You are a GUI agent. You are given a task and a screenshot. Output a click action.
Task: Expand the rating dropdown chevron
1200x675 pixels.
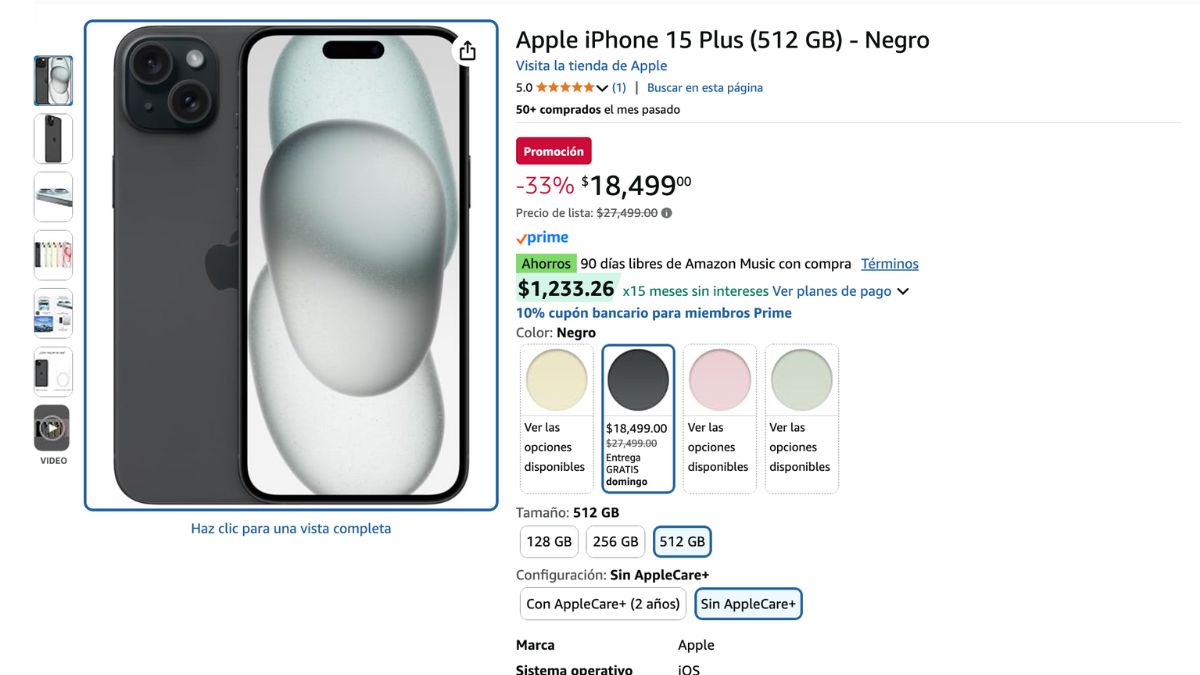(602, 88)
